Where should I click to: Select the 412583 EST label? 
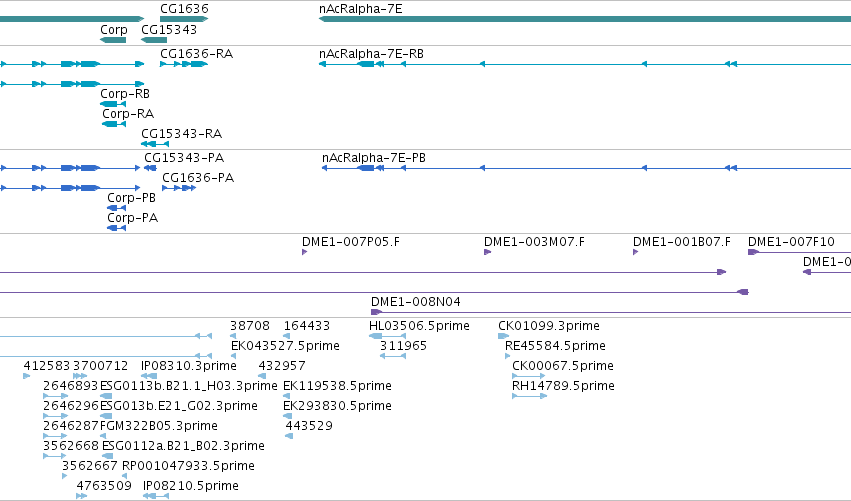tap(47, 366)
